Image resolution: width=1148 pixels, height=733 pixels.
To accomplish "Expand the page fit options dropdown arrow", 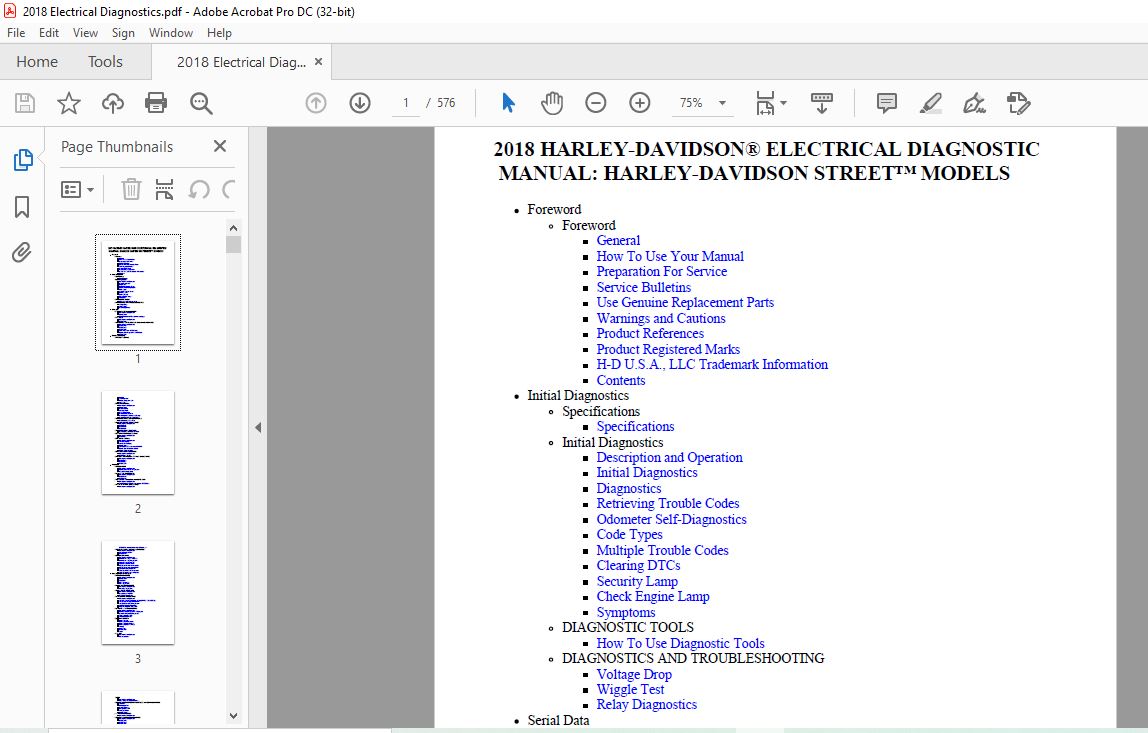I will tap(783, 103).
